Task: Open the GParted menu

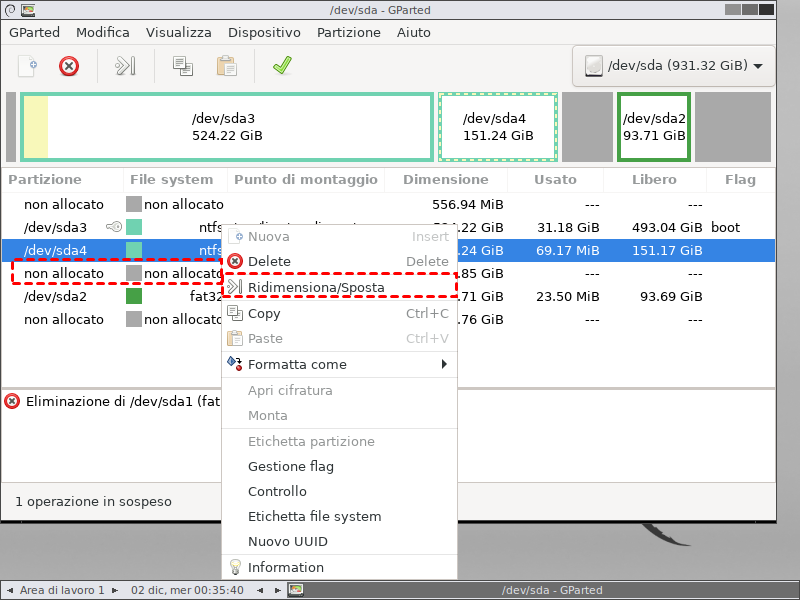Action: pyautogui.click(x=34, y=32)
